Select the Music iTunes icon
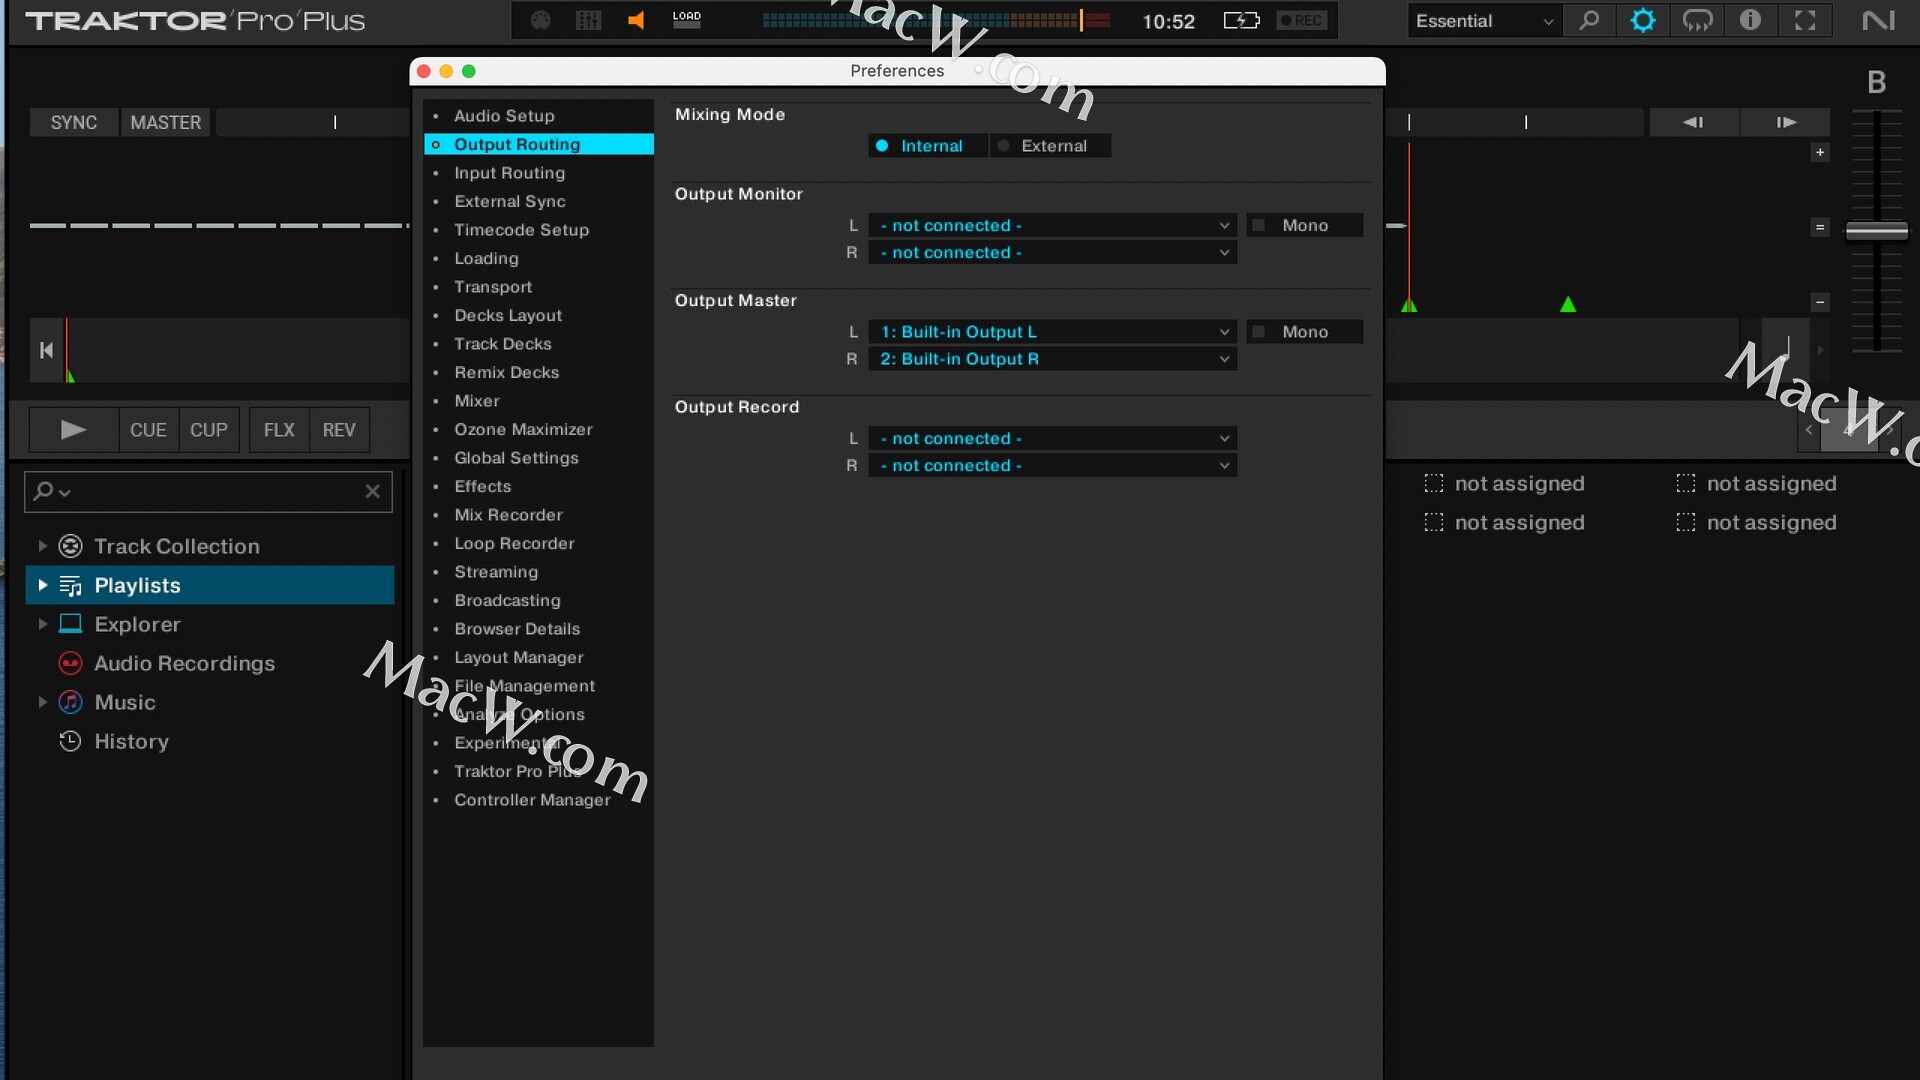 tap(70, 702)
